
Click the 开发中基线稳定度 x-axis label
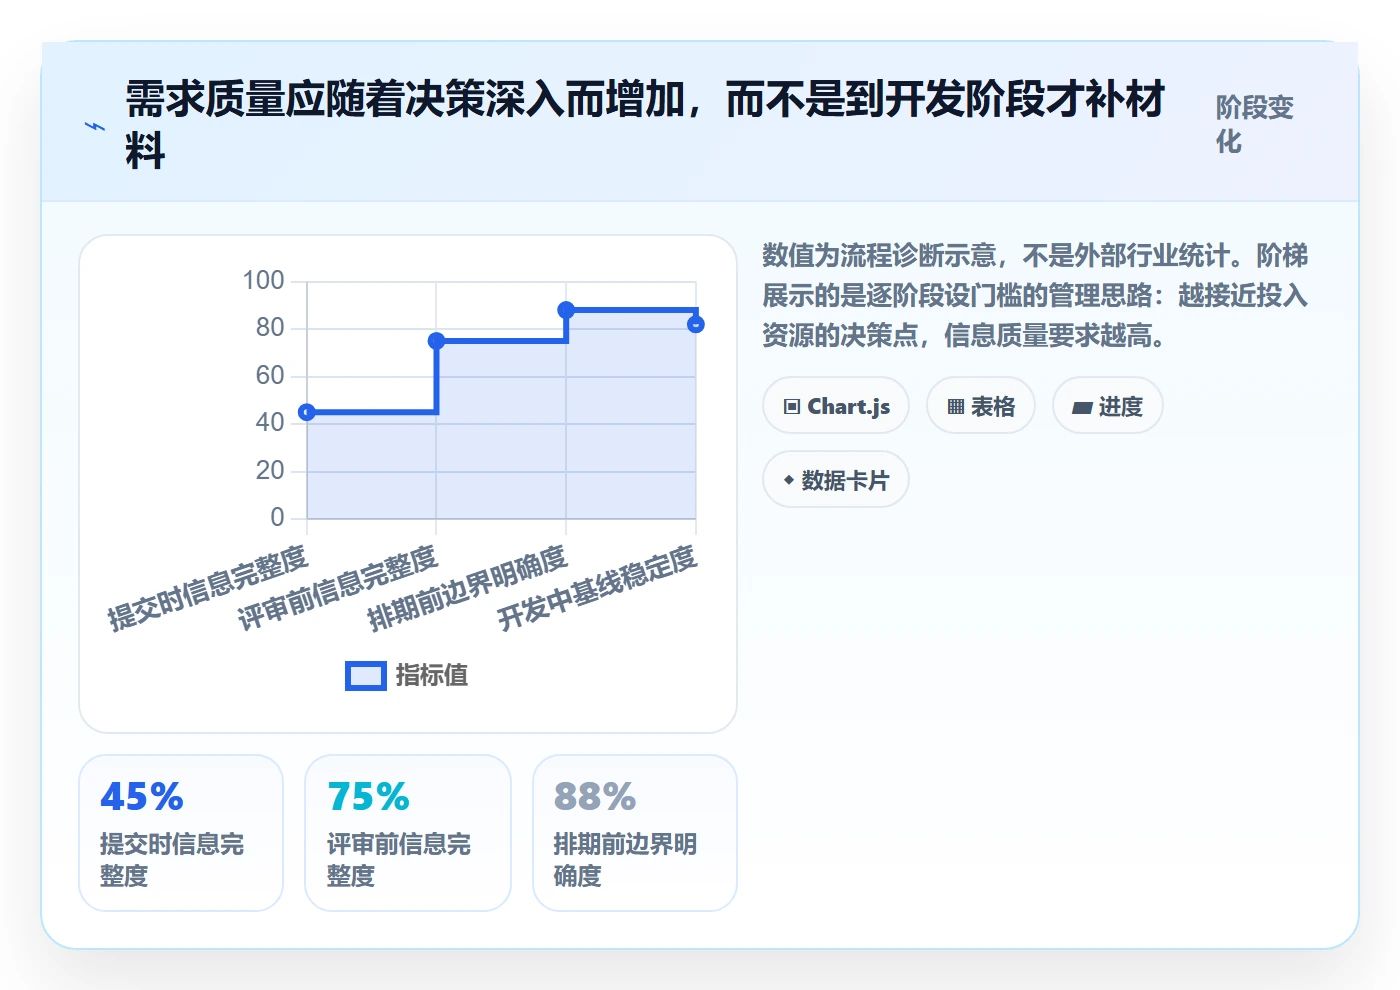pos(597,589)
